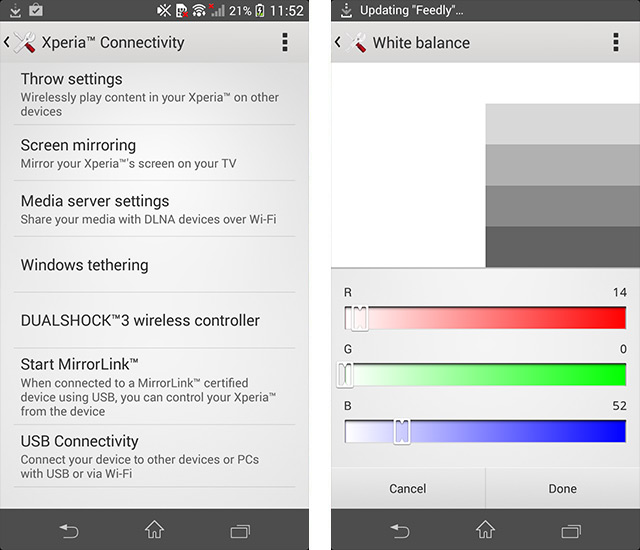The image size is (640, 550).
Task: Click the white preview area
Action: [x=408, y=165]
